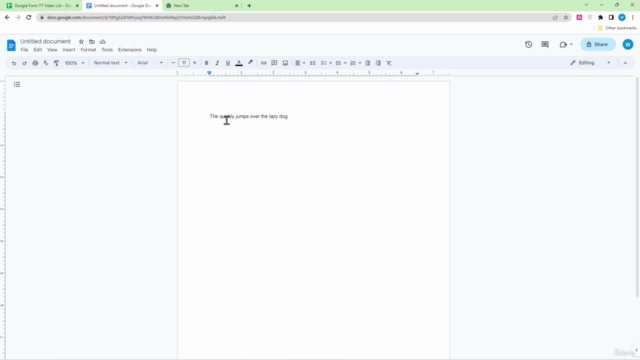The height and width of the screenshot is (360, 640).
Task: Open the browser Extensions puzzle icon
Action: (600, 18)
